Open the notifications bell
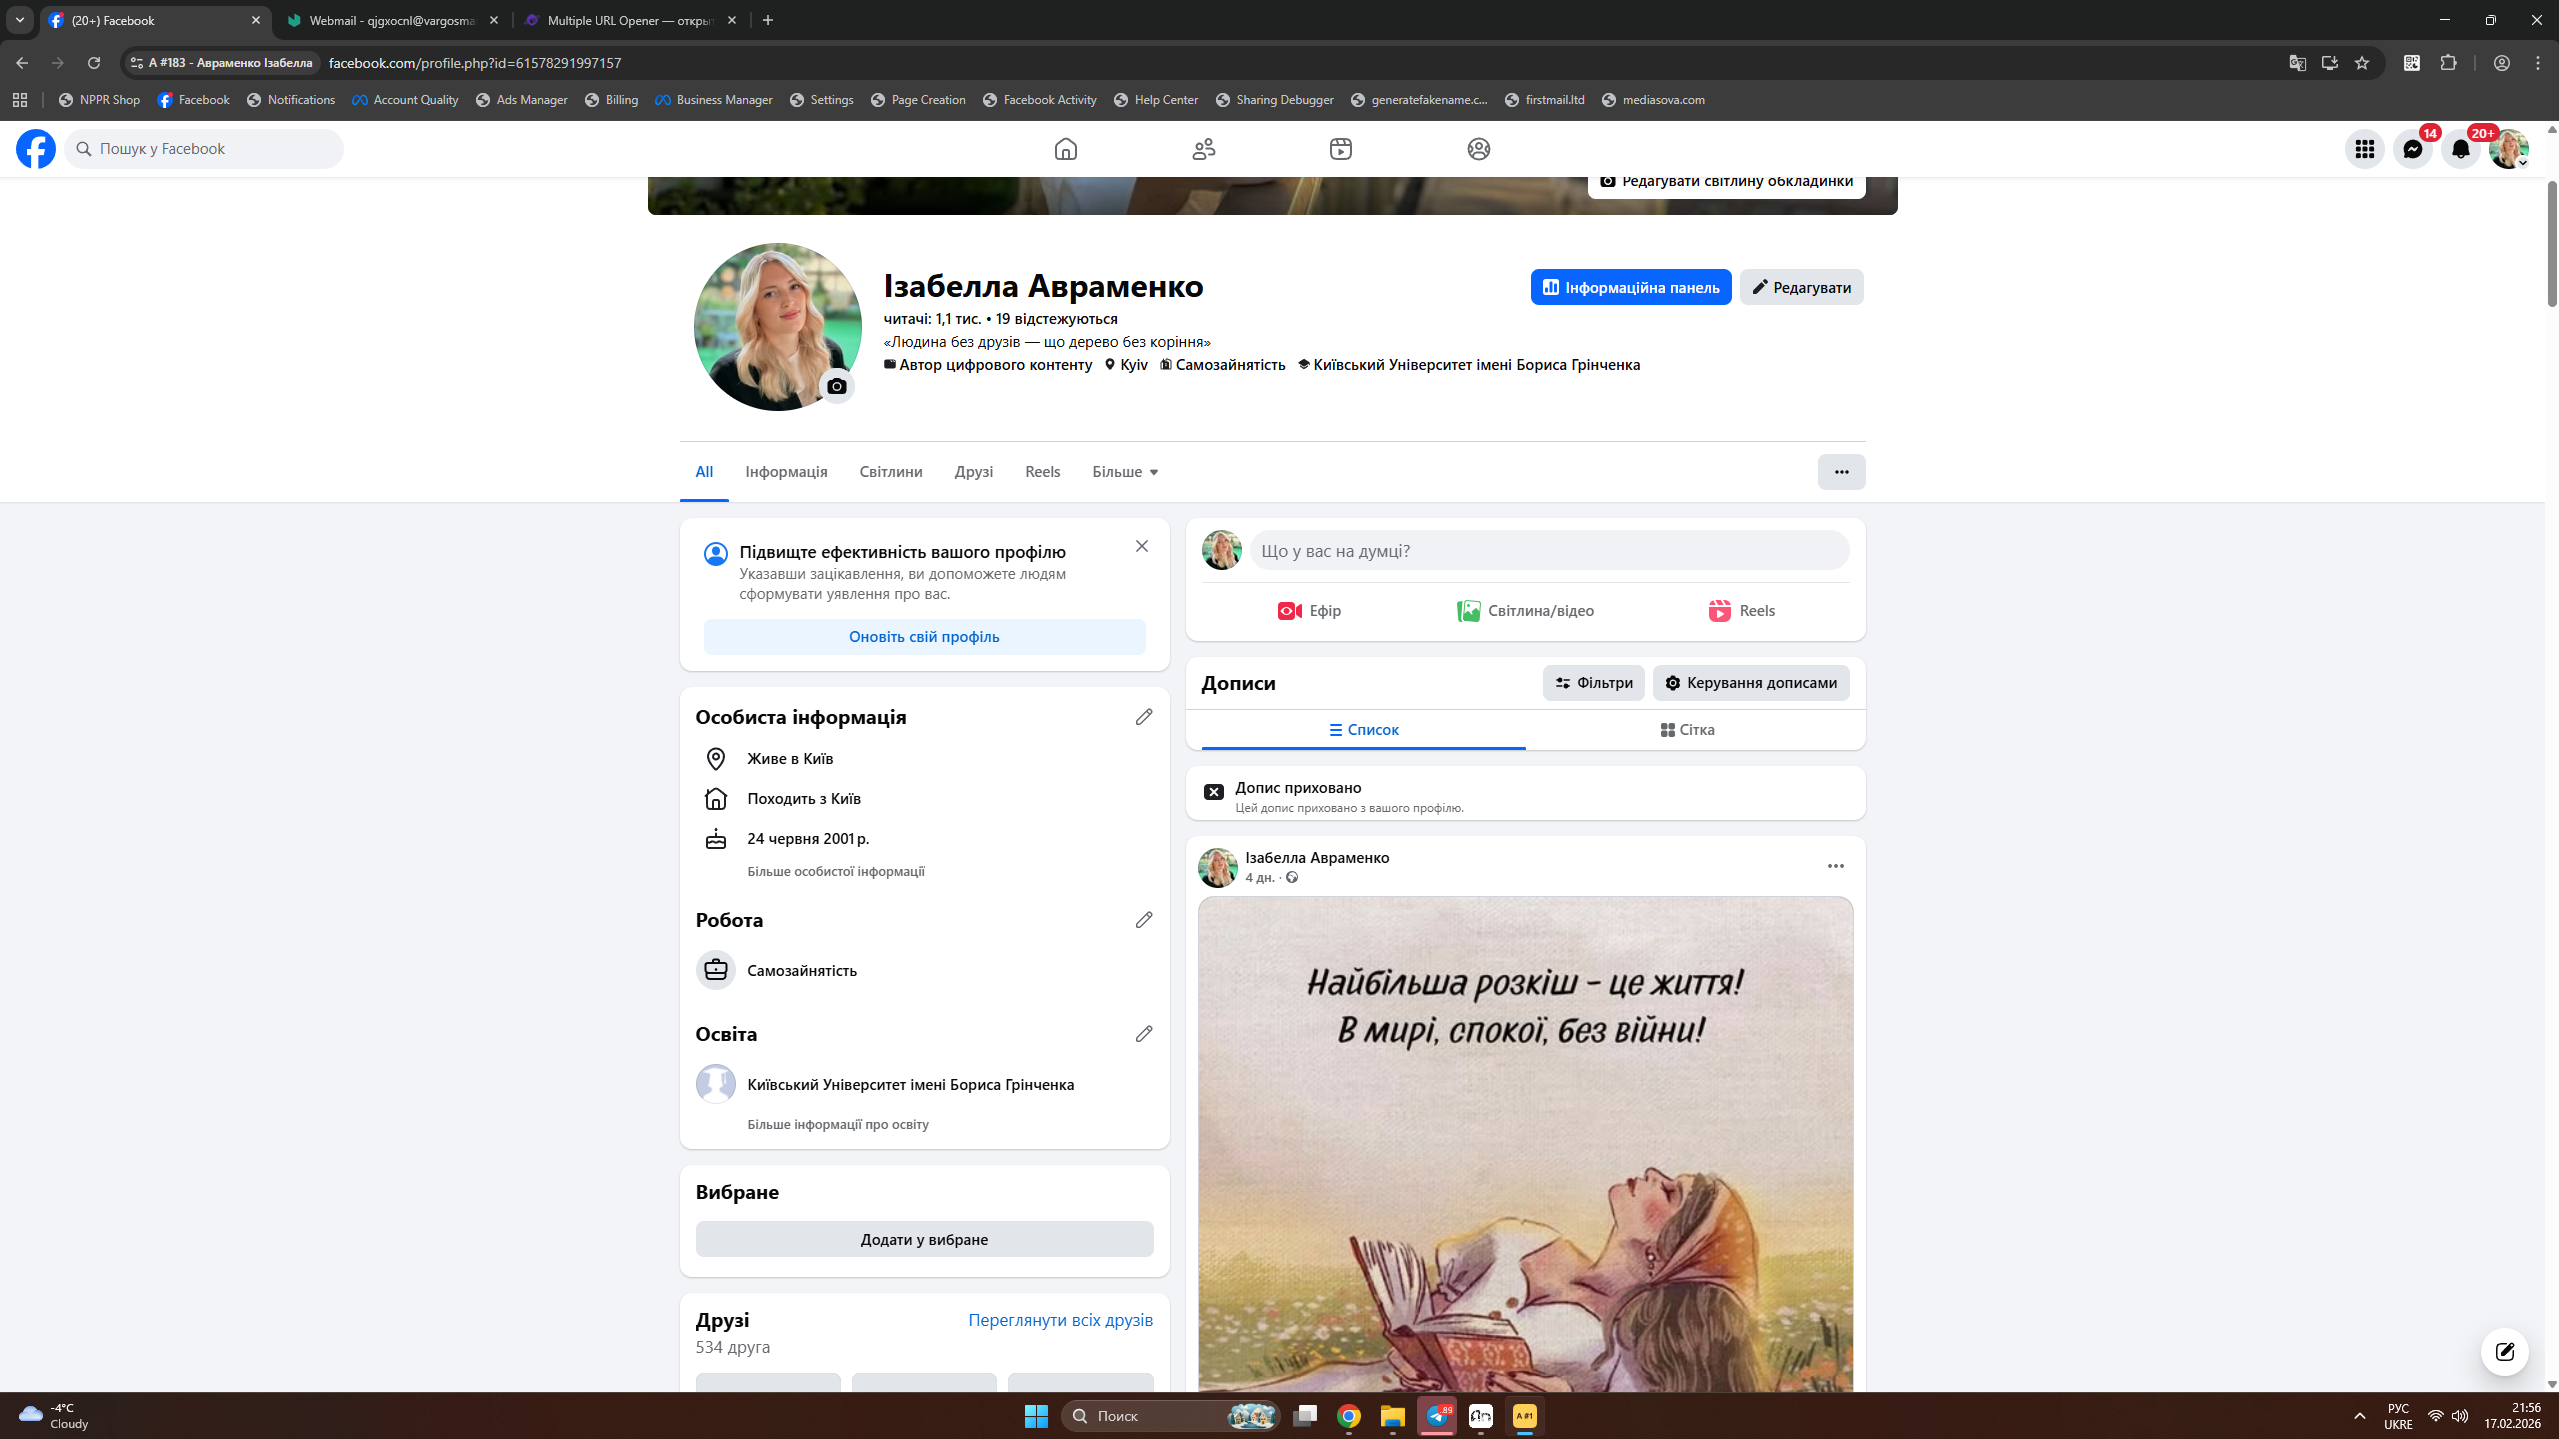The height and width of the screenshot is (1439, 2559). [2460, 149]
